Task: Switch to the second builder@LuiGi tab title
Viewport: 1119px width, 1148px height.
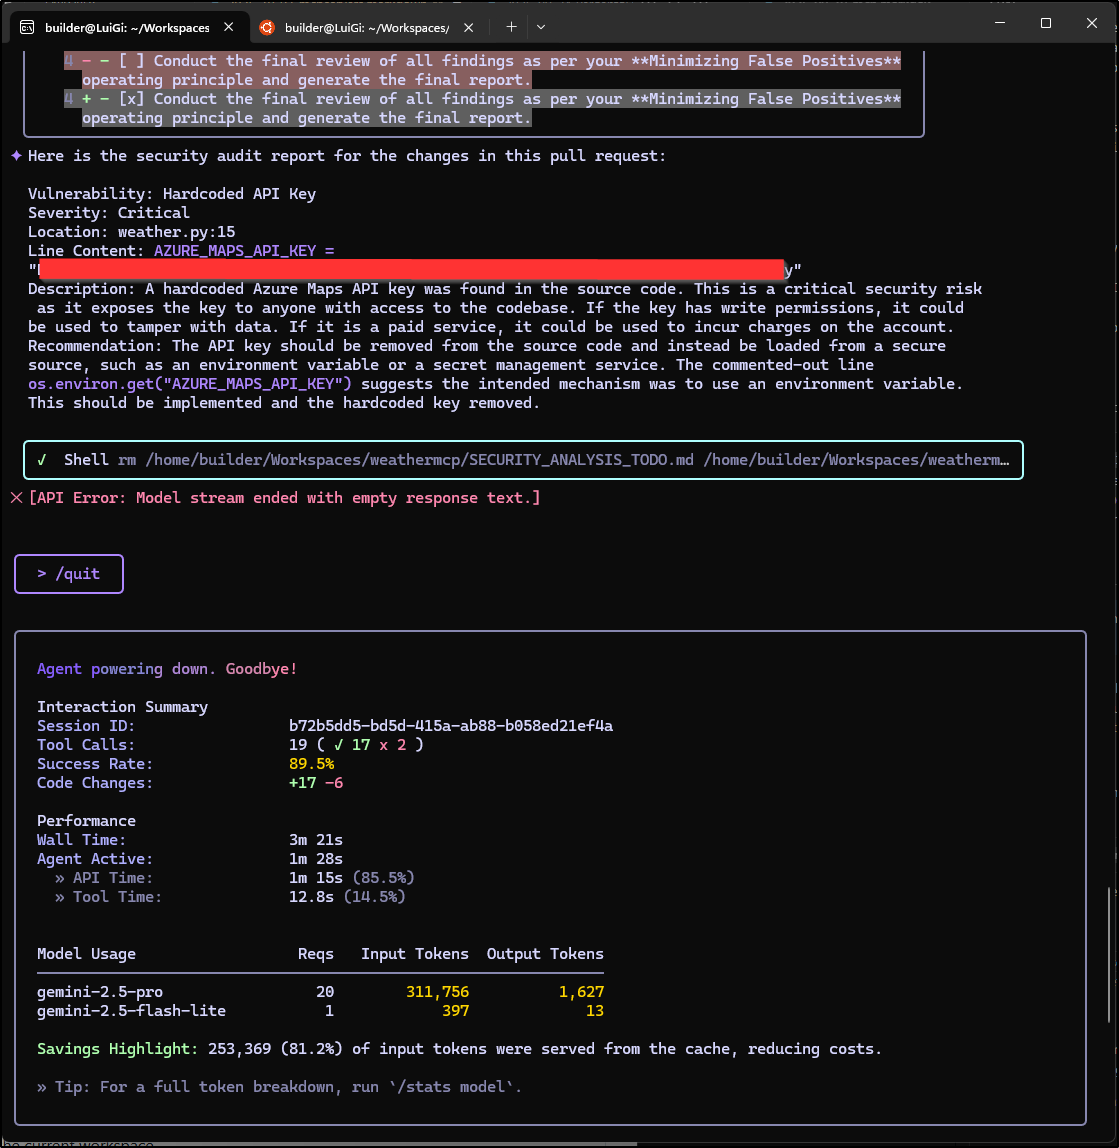Action: pyautogui.click(x=366, y=27)
